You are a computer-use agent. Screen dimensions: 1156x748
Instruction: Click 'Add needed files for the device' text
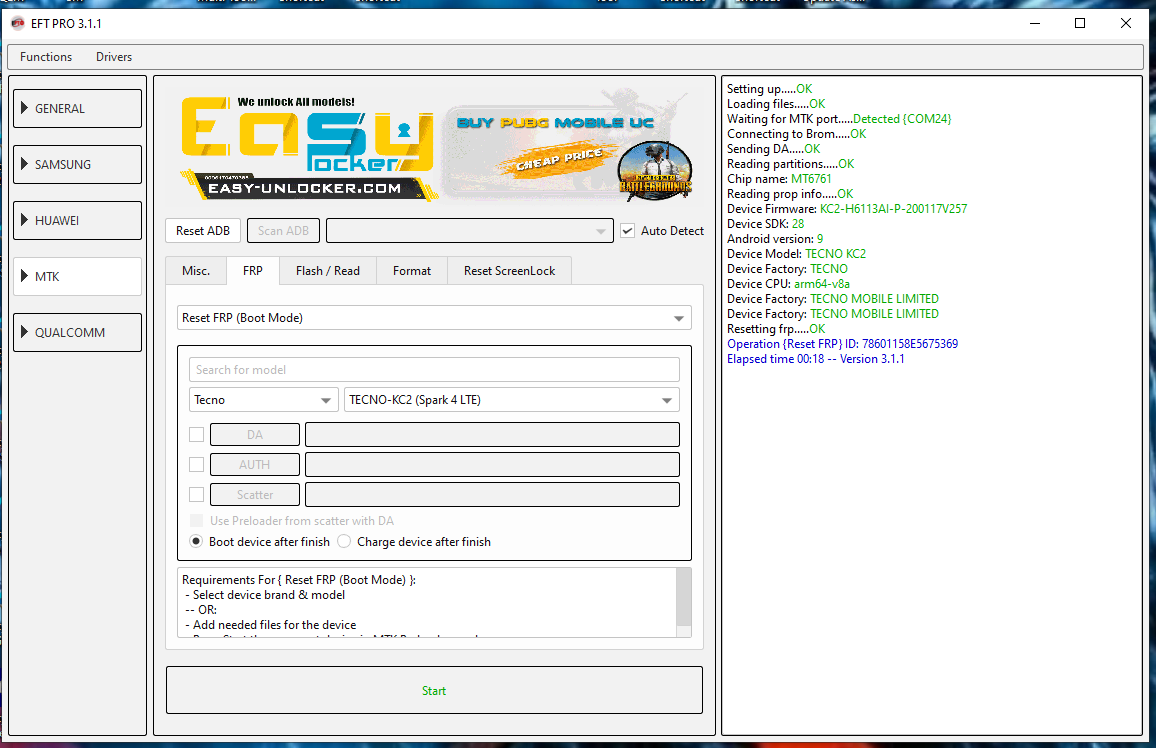click(x=274, y=625)
